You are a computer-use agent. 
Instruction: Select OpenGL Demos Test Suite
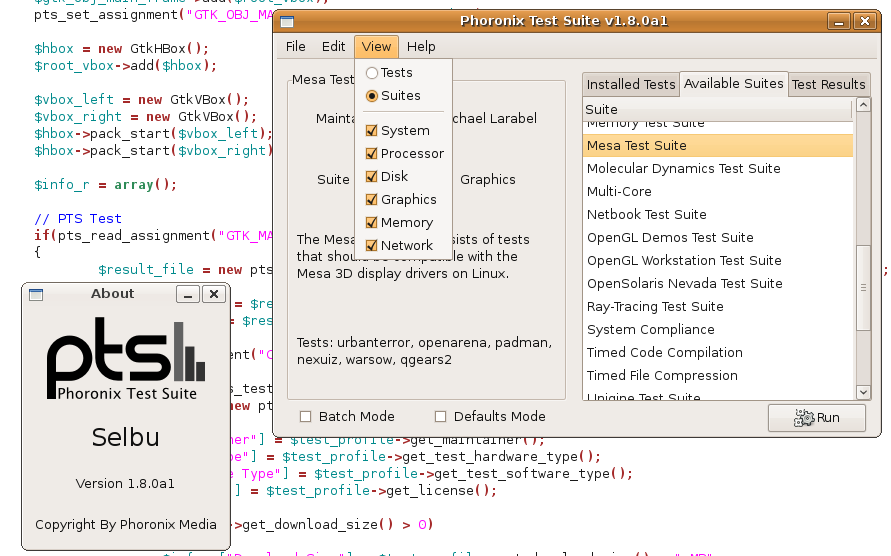click(718, 238)
